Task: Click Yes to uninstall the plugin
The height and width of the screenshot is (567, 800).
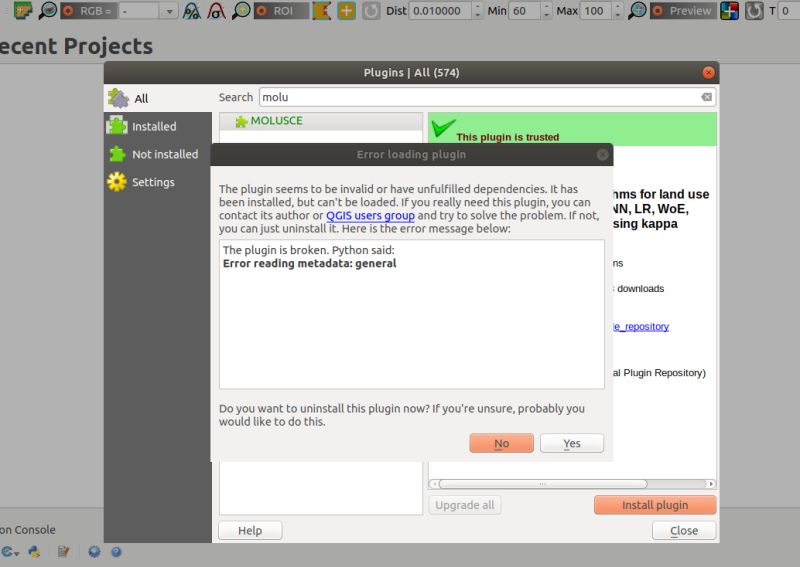Action: [572, 443]
